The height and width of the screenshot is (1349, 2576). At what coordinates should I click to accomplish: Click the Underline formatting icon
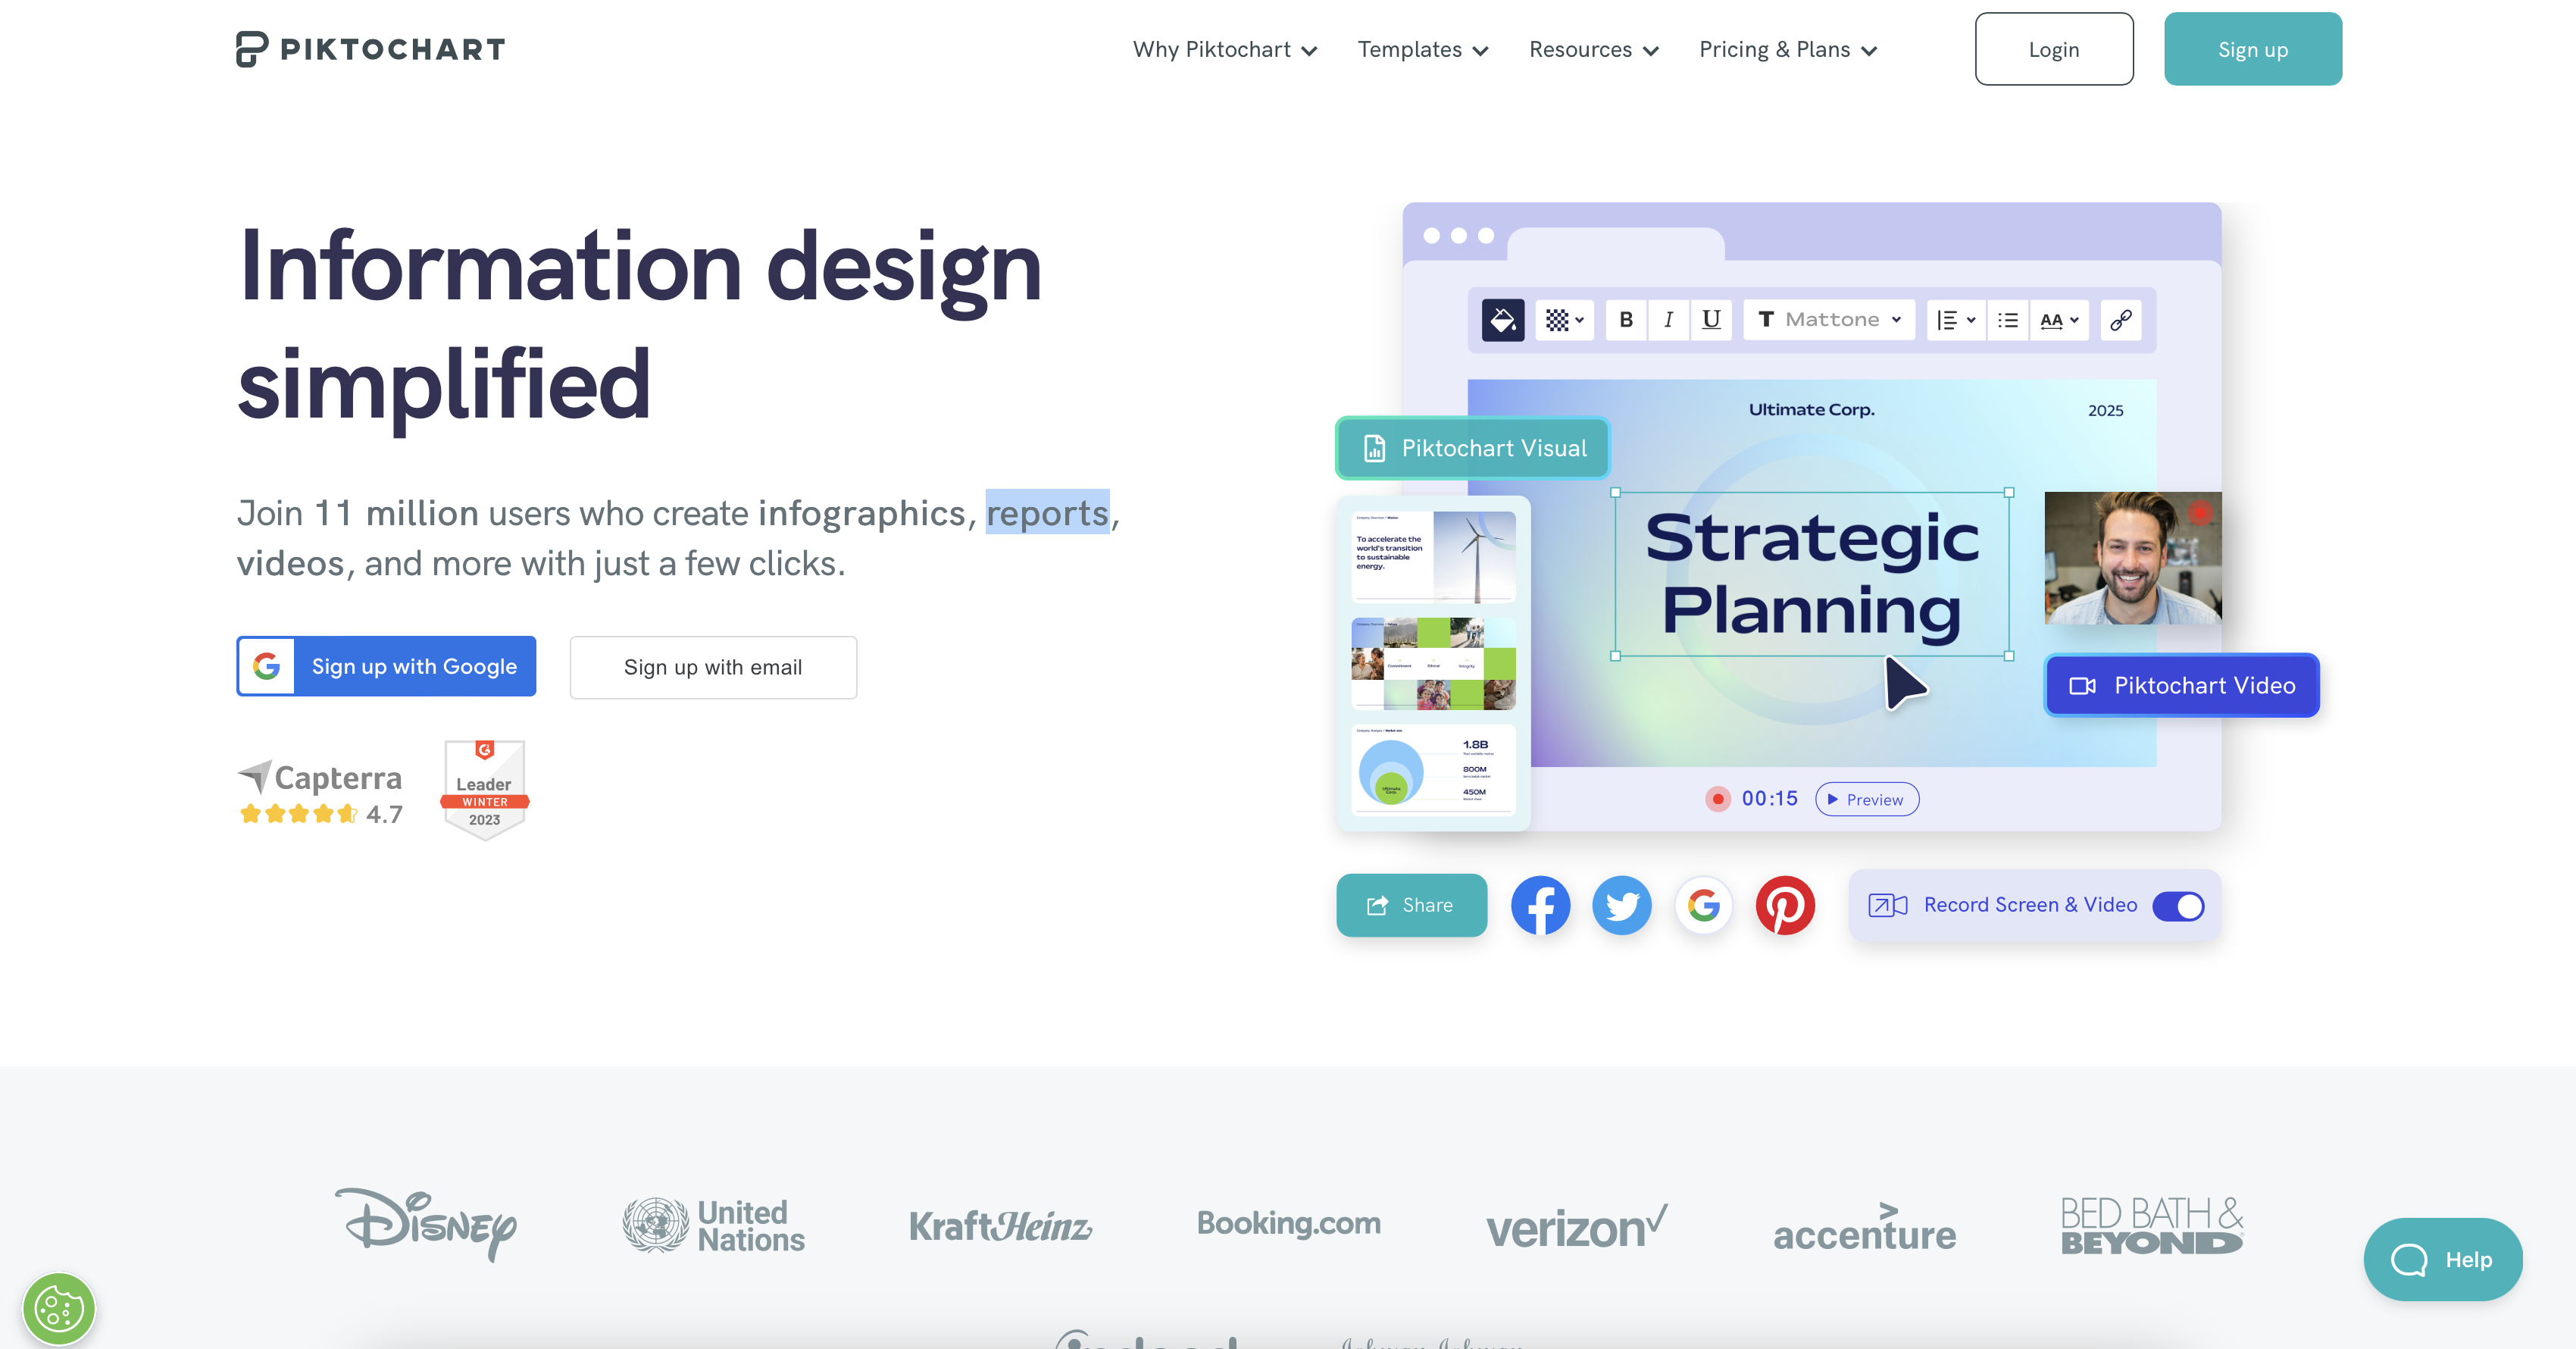click(x=1711, y=322)
